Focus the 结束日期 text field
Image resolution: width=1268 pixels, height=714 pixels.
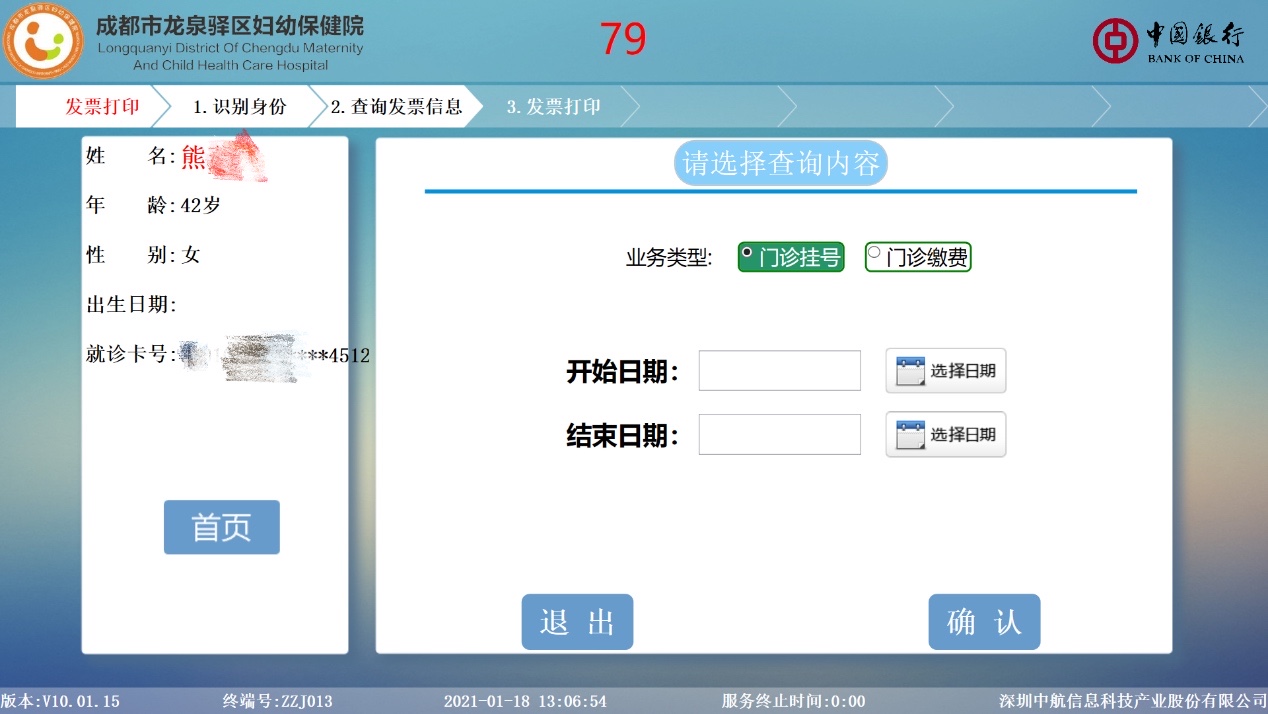click(779, 435)
